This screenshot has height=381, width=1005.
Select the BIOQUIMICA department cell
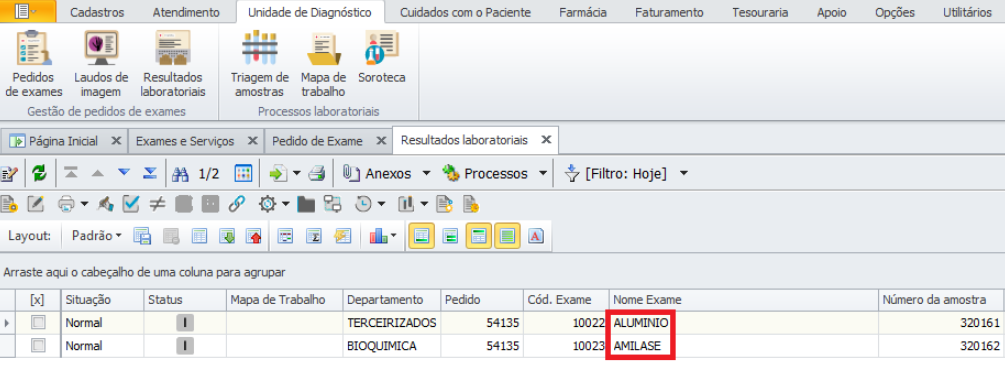392,346
